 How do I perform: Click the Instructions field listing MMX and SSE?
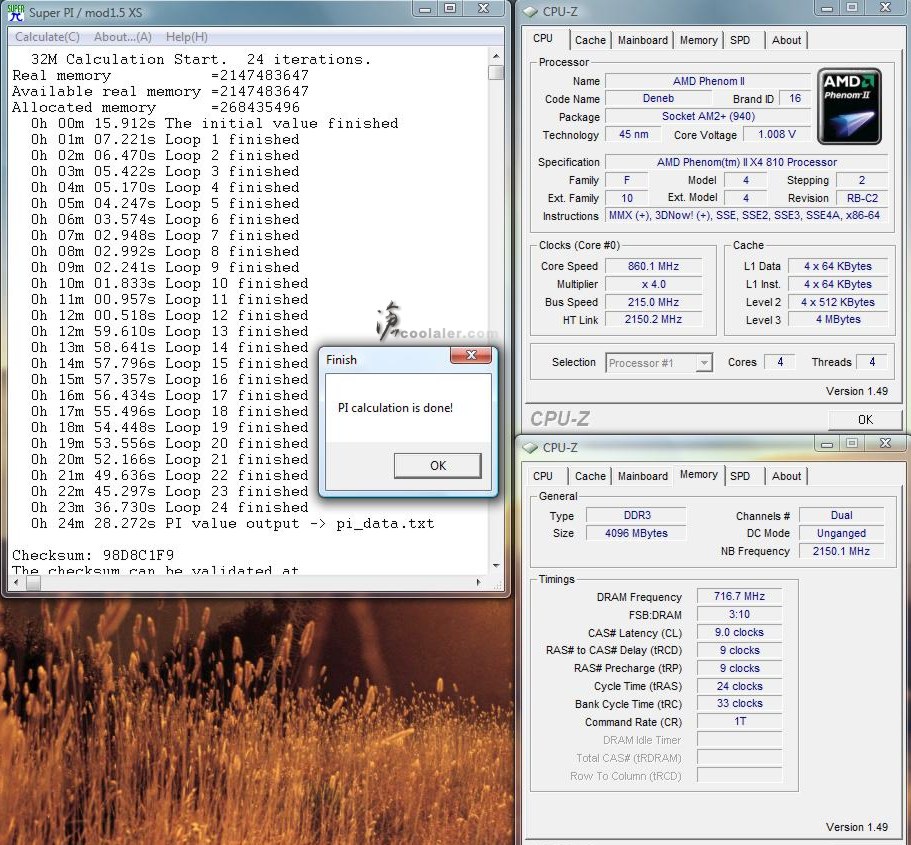click(x=747, y=216)
